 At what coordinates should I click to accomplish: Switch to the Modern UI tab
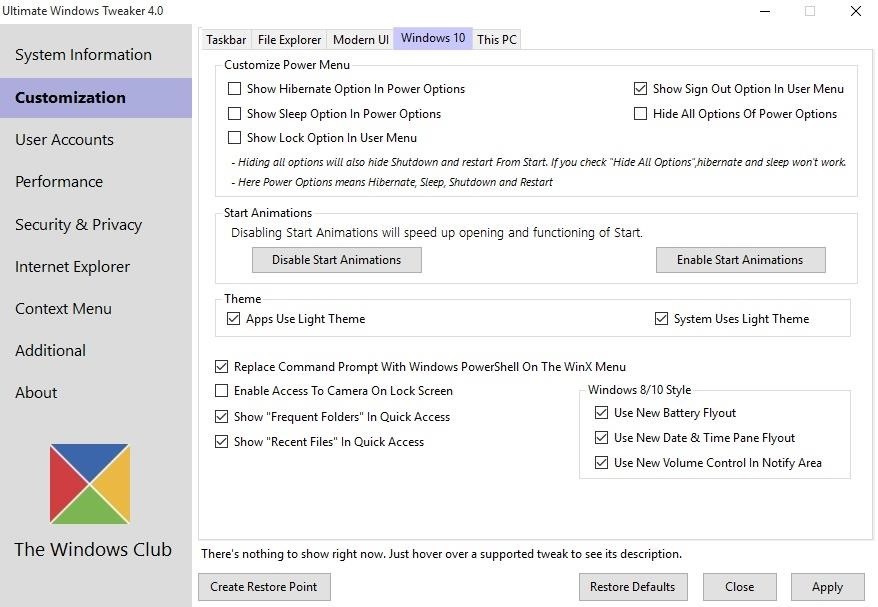(361, 40)
